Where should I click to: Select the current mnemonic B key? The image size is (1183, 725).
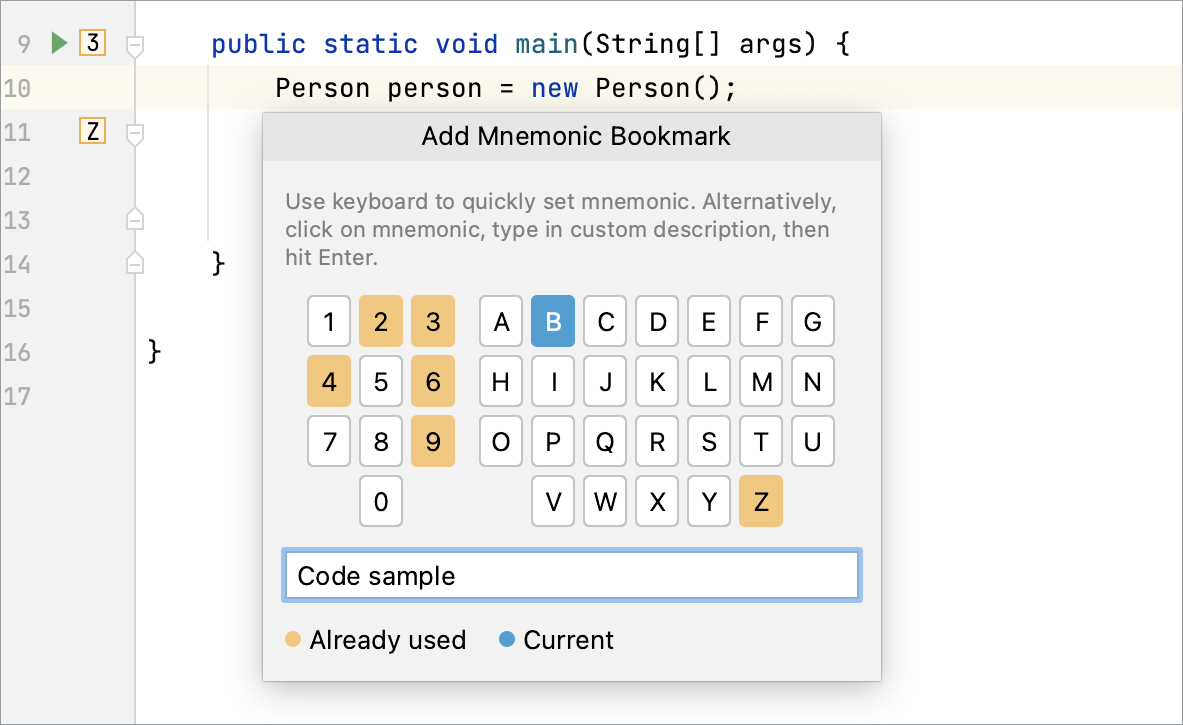[553, 321]
